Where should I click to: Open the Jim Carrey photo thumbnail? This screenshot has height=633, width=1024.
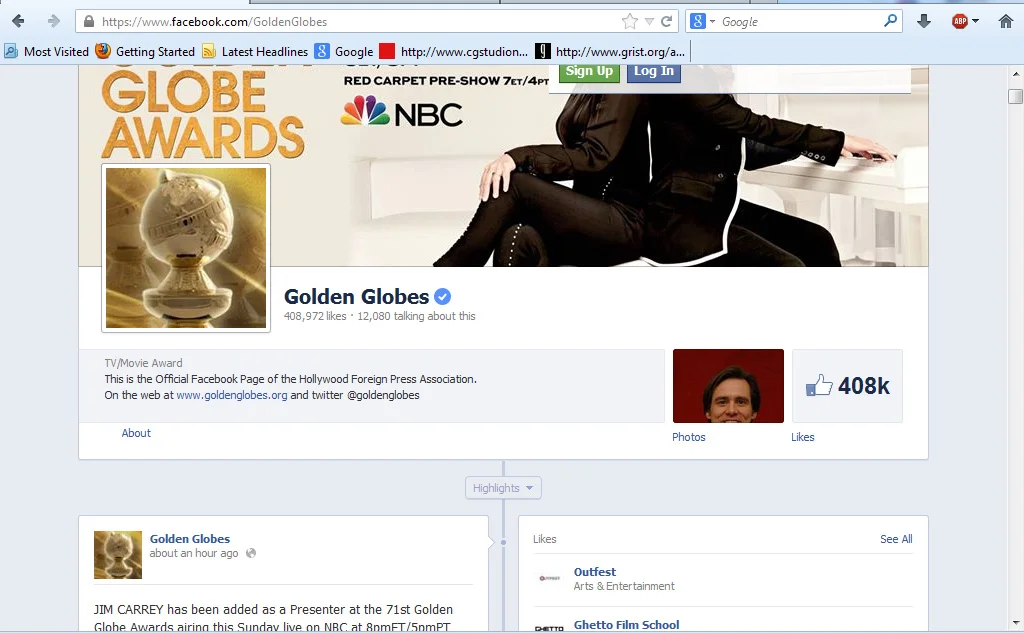[728, 386]
